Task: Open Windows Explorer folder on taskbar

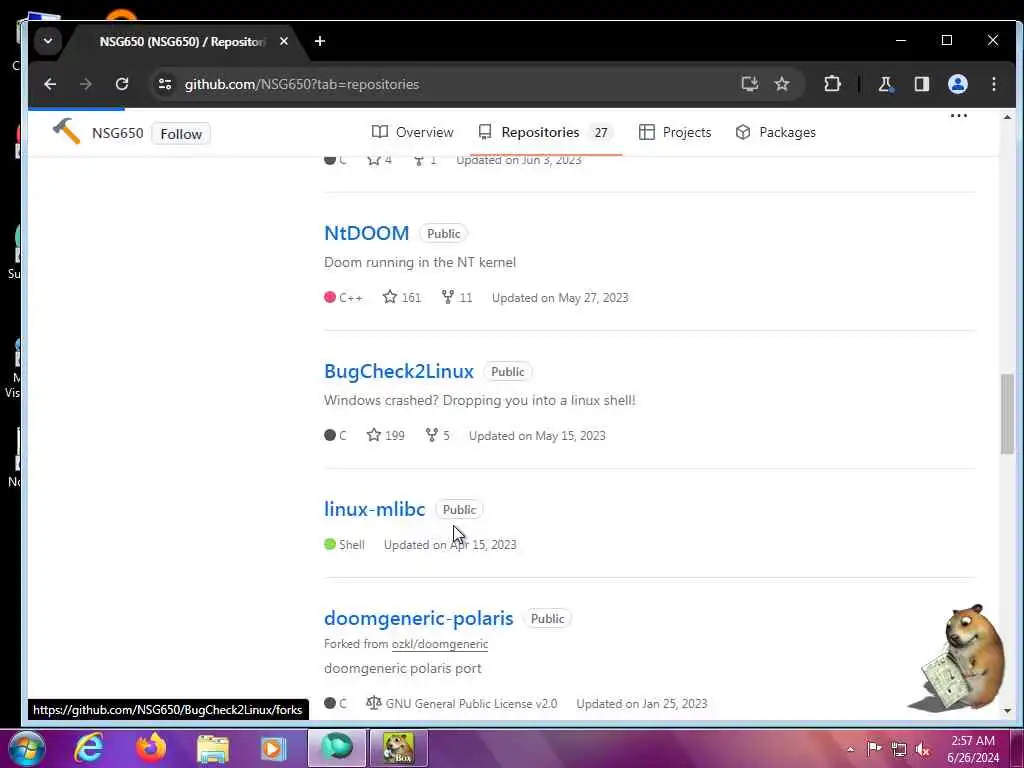Action: (x=213, y=748)
